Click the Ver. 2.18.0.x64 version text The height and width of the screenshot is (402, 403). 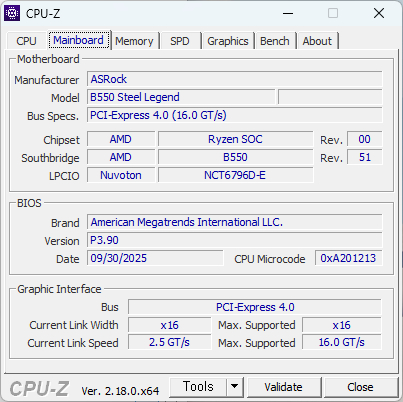pos(120,391)
